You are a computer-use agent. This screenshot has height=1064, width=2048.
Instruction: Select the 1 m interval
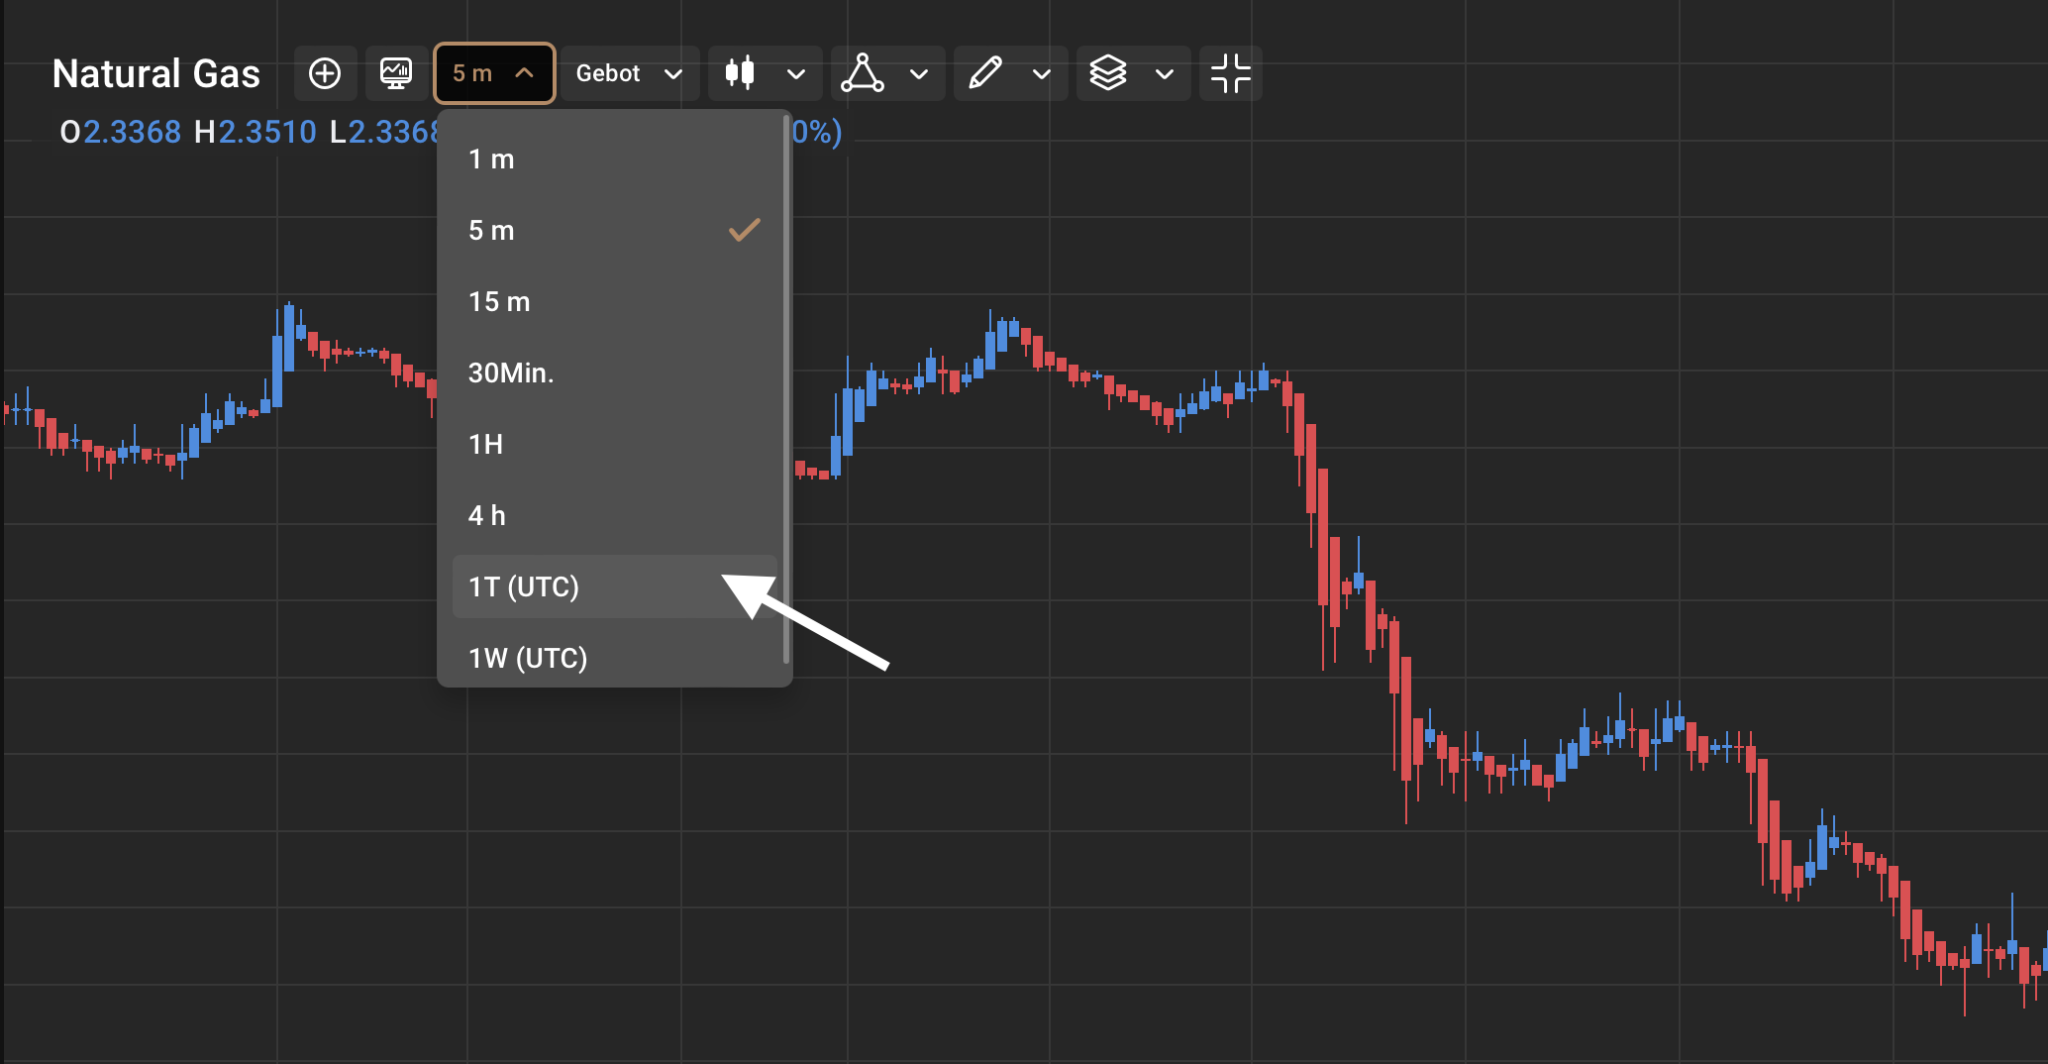(x=560, y=158)
